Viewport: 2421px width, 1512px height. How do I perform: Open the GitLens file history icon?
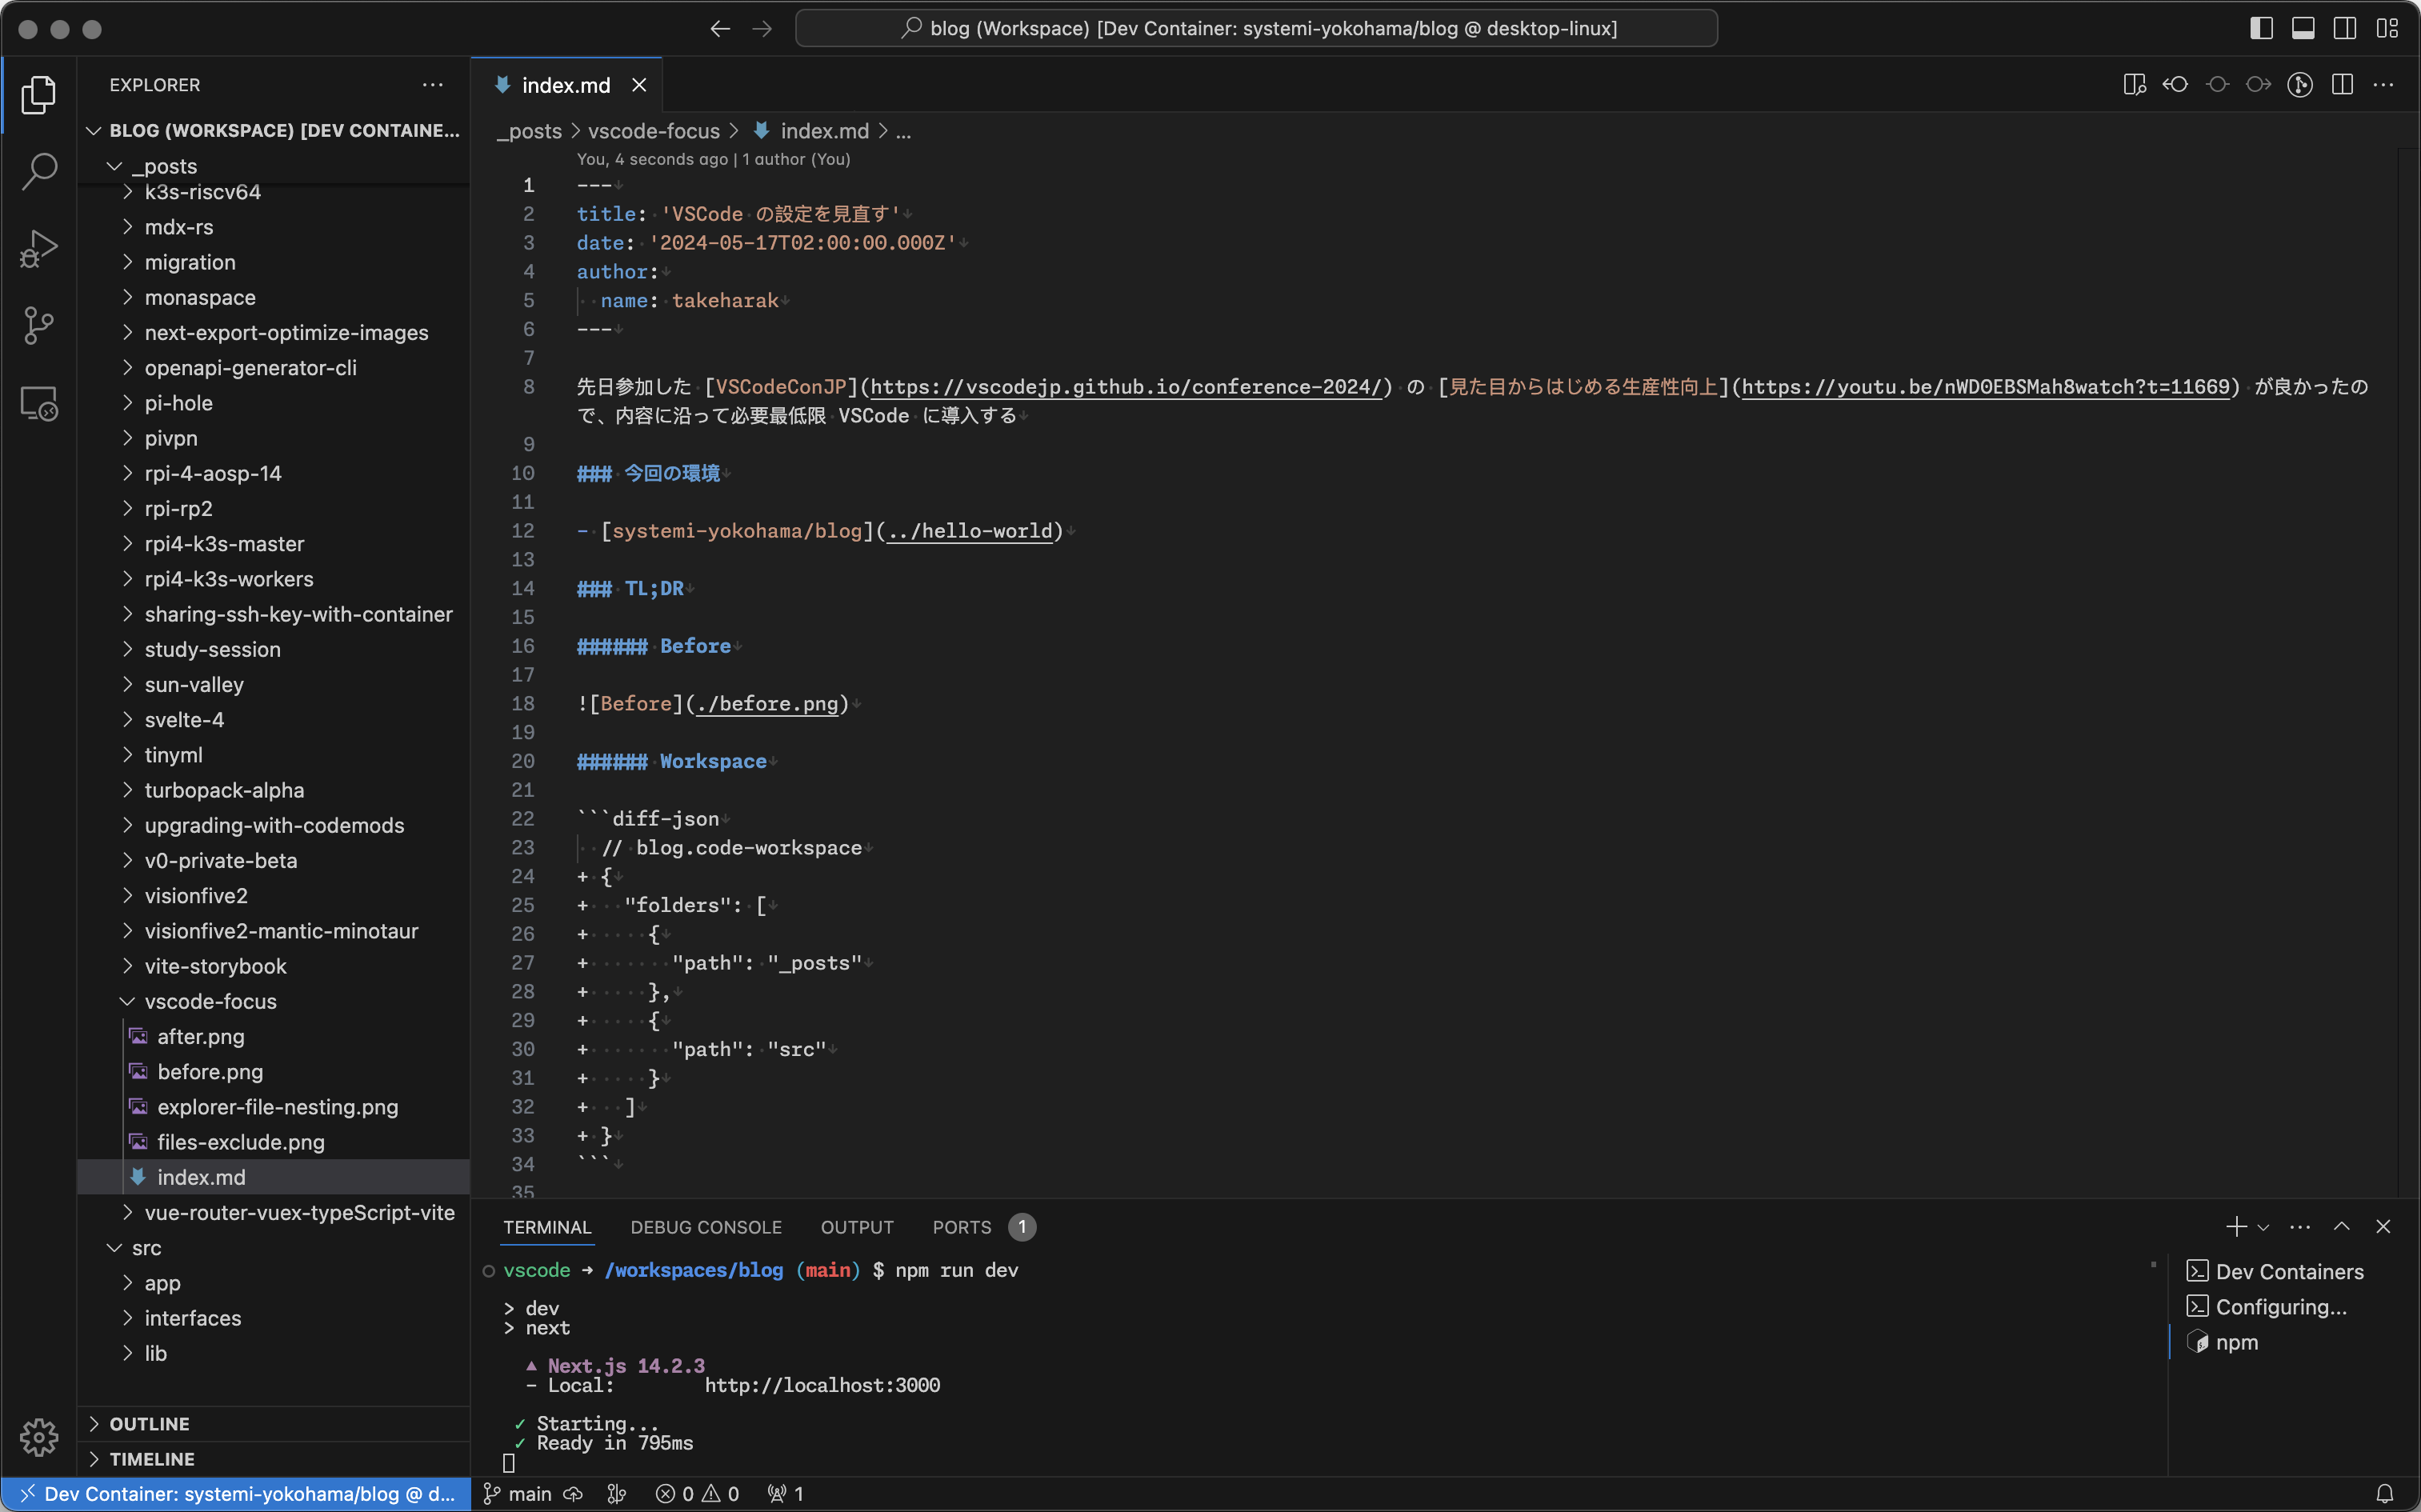tap(2300, 85)
